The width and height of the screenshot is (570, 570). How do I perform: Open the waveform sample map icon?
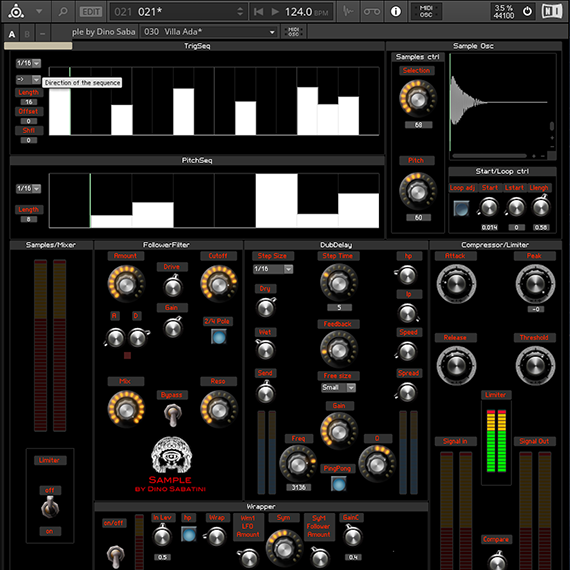pyautogui.click(x=348, y=12)
